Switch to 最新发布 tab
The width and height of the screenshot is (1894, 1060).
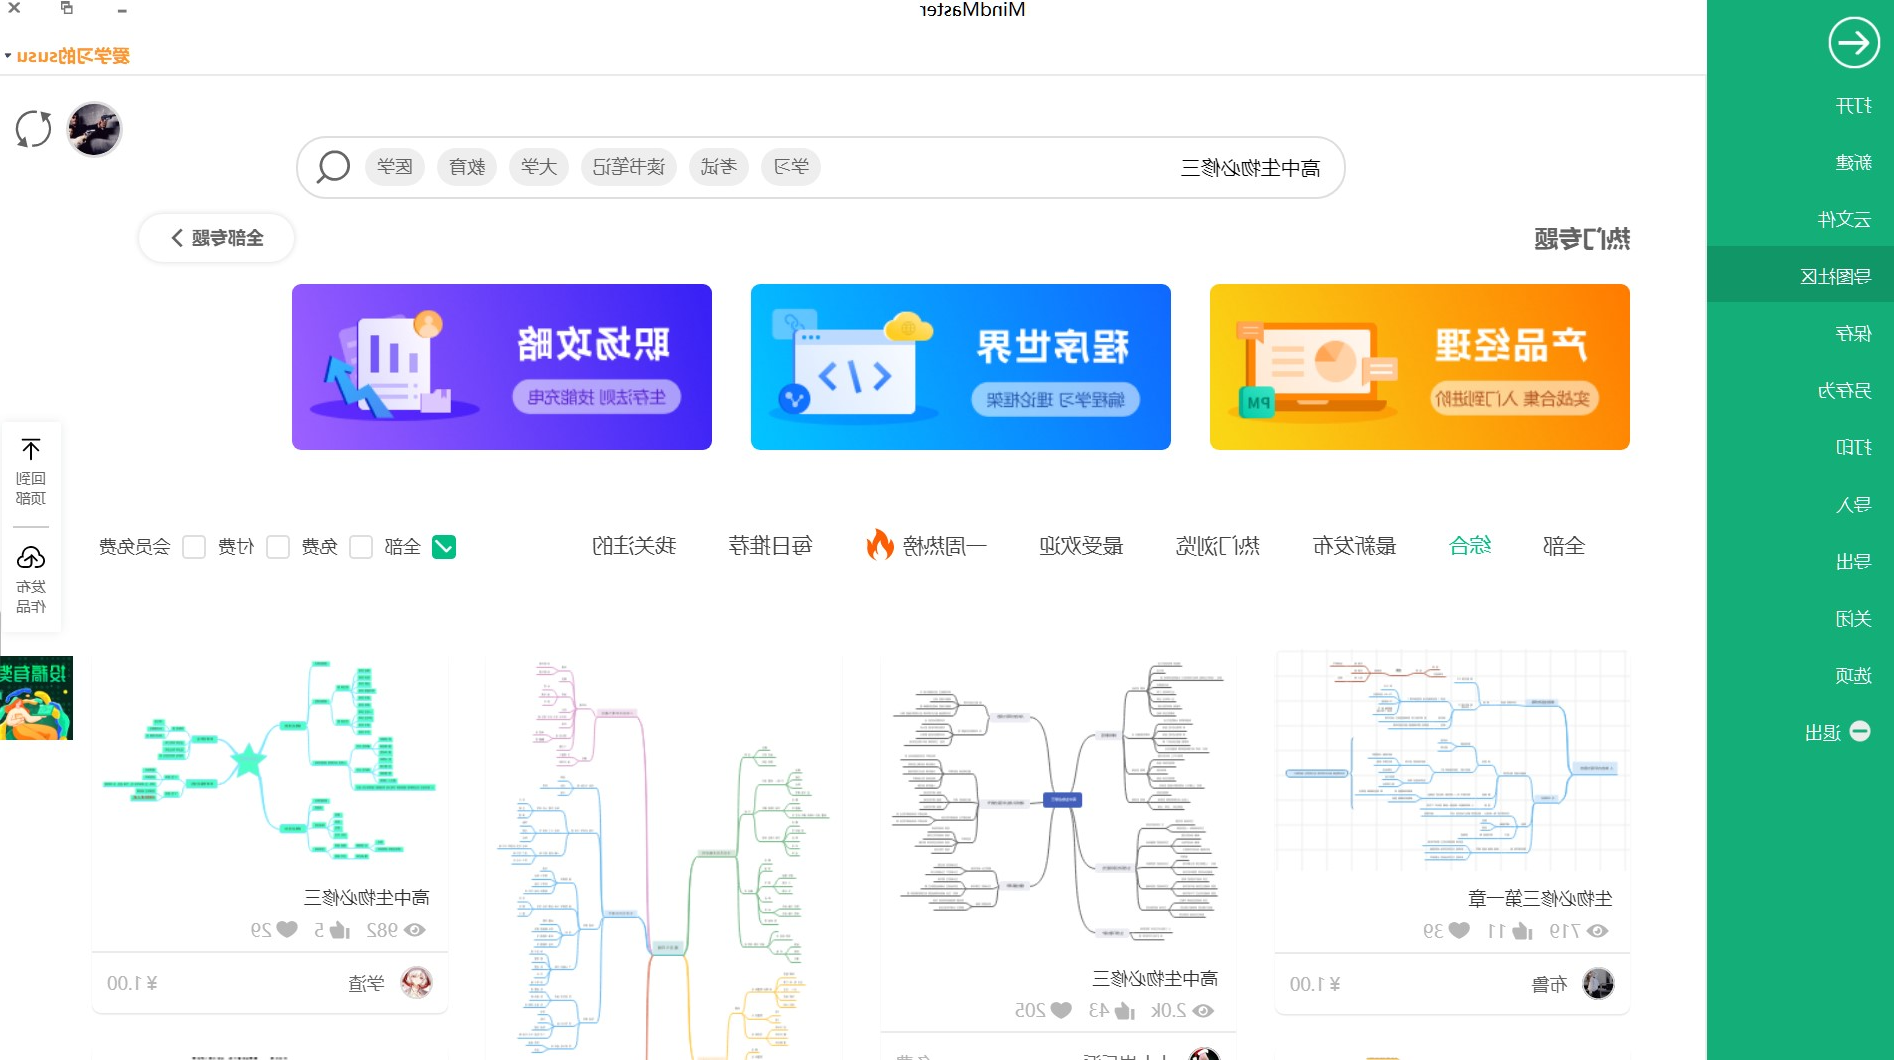tap(1354, 545)
